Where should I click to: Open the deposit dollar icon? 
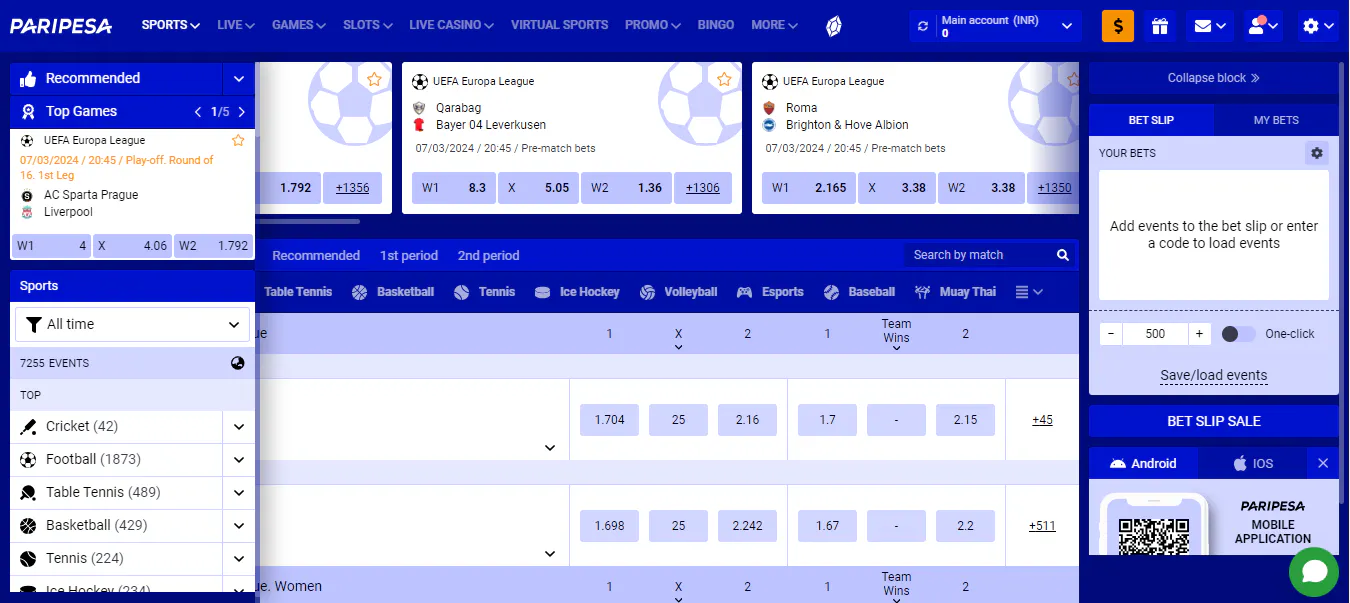click(x=1117, y=26)
